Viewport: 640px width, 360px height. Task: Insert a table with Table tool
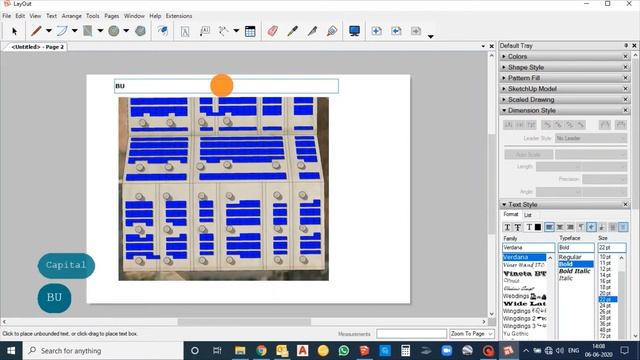click(x=250, y=31)
